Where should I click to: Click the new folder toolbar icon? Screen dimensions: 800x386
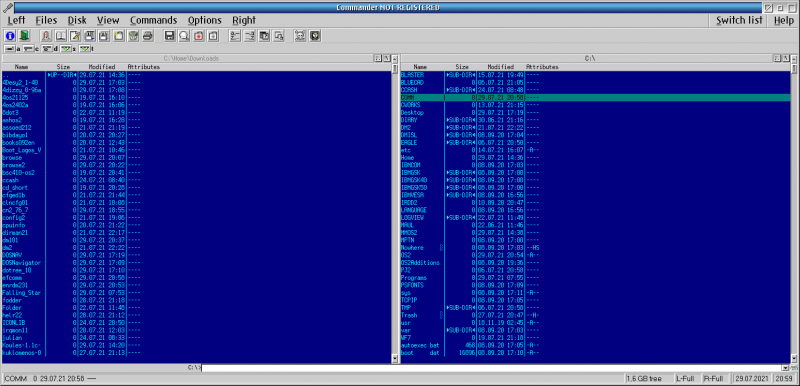point(119,36)
